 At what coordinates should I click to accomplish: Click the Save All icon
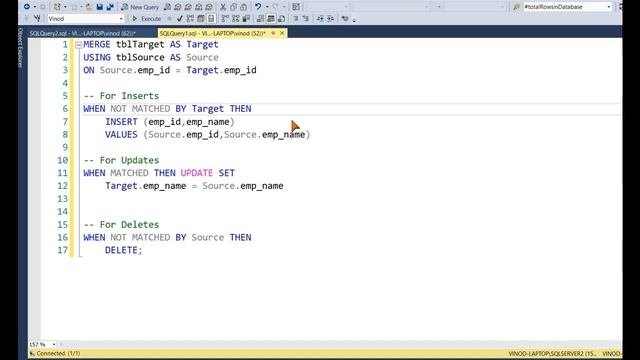110,7
